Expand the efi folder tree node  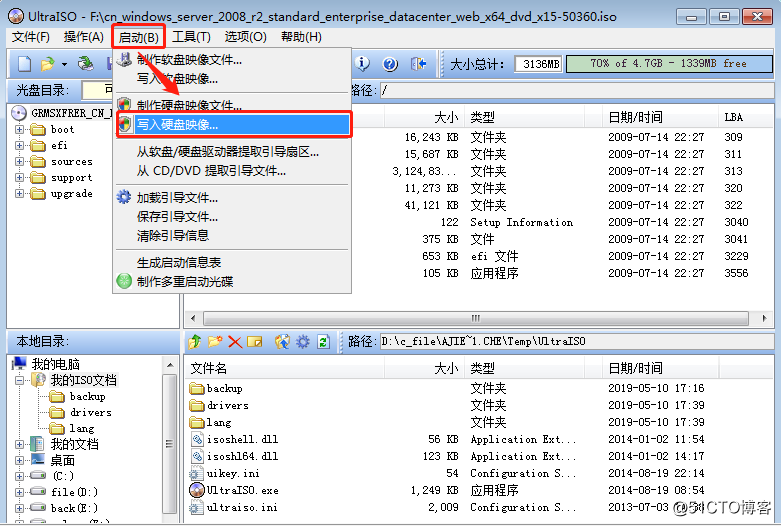19,145
